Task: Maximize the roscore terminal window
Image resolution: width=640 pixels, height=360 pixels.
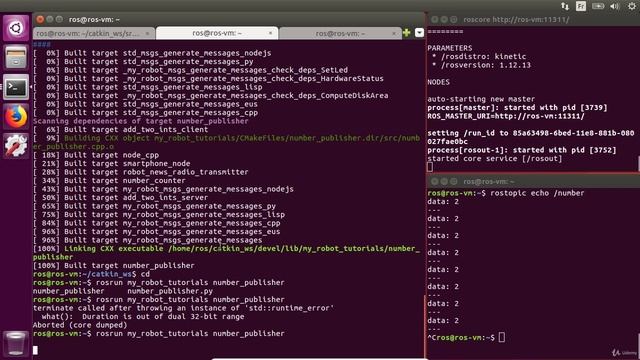Action: tap(453, 19)
